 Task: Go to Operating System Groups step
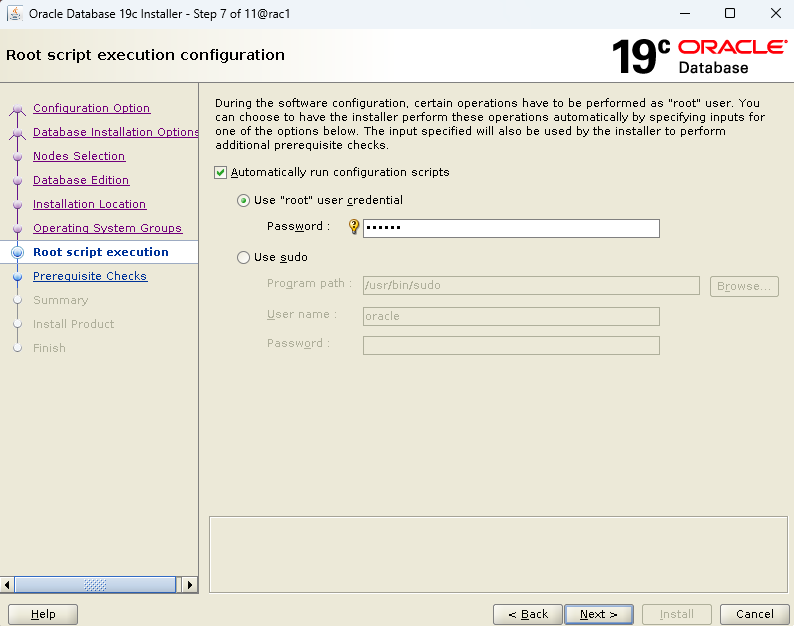[107, 228]
